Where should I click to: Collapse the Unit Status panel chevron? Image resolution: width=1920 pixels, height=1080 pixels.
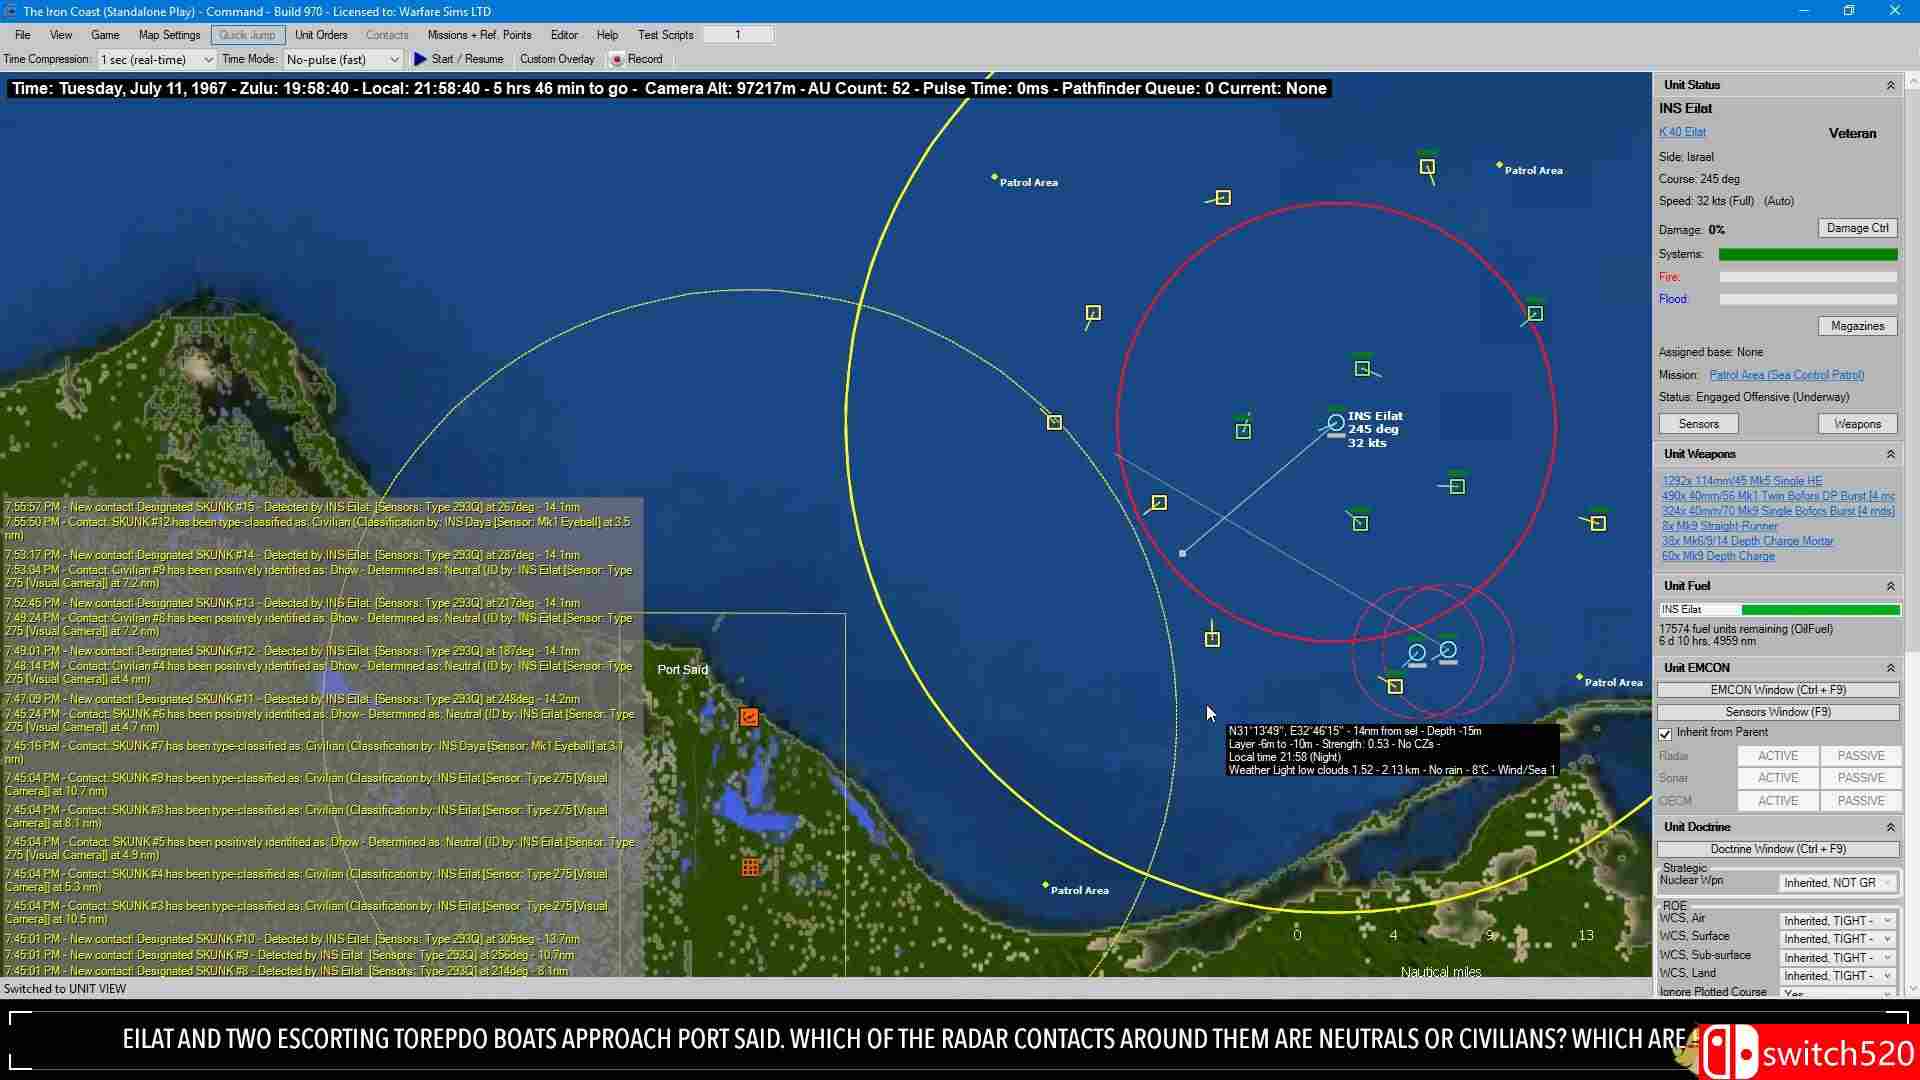(1890, 86)
